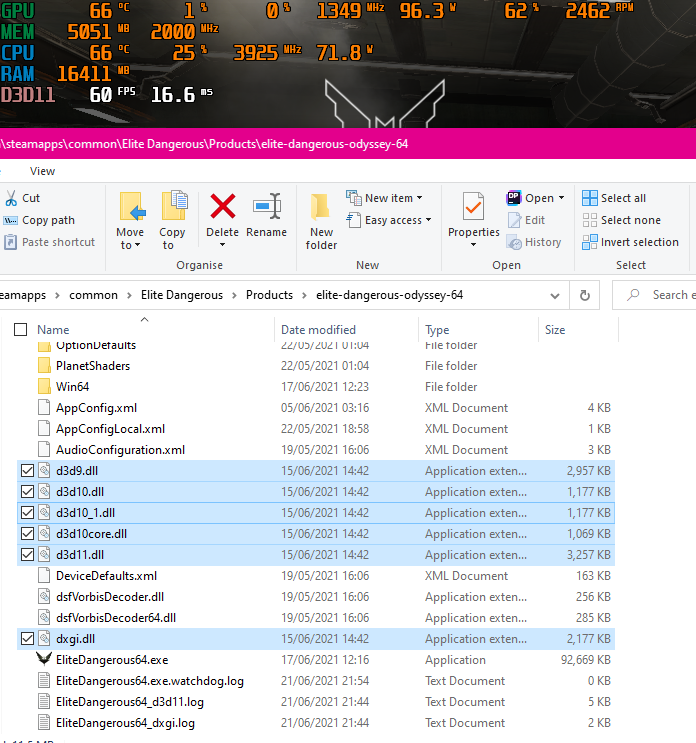Click the Cut scissors icon
This screenshot has width=696, height=743.
(11, 198)
